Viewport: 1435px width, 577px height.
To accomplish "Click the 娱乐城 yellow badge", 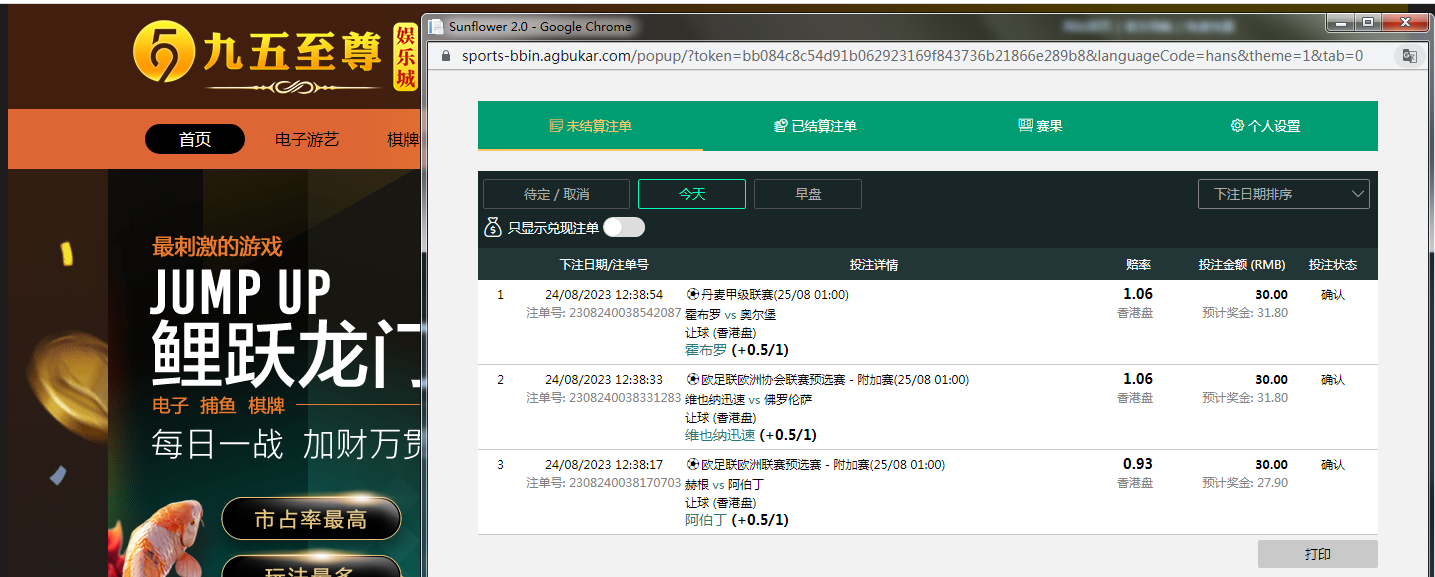I will point(405,57).
